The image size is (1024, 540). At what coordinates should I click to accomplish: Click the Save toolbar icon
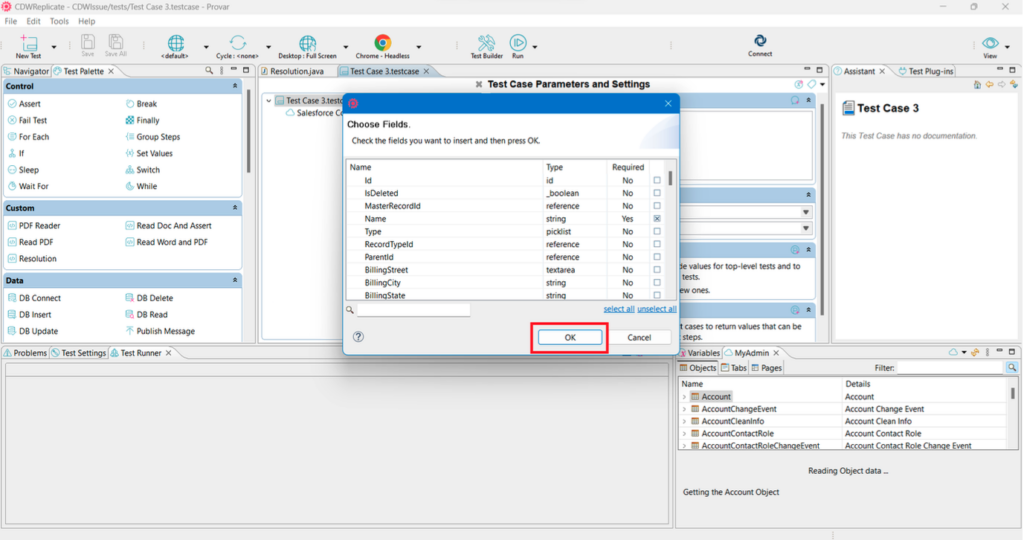pyautogui.click(x=88, y=42)
